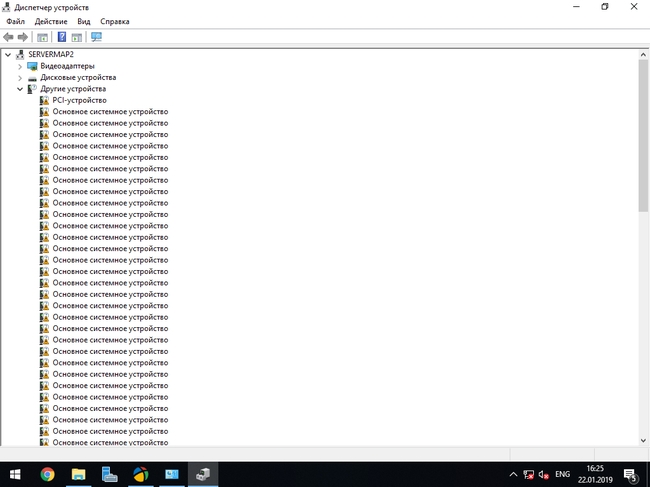
Task: Show hidden tray icons chevron
Action: coord(513,475)
